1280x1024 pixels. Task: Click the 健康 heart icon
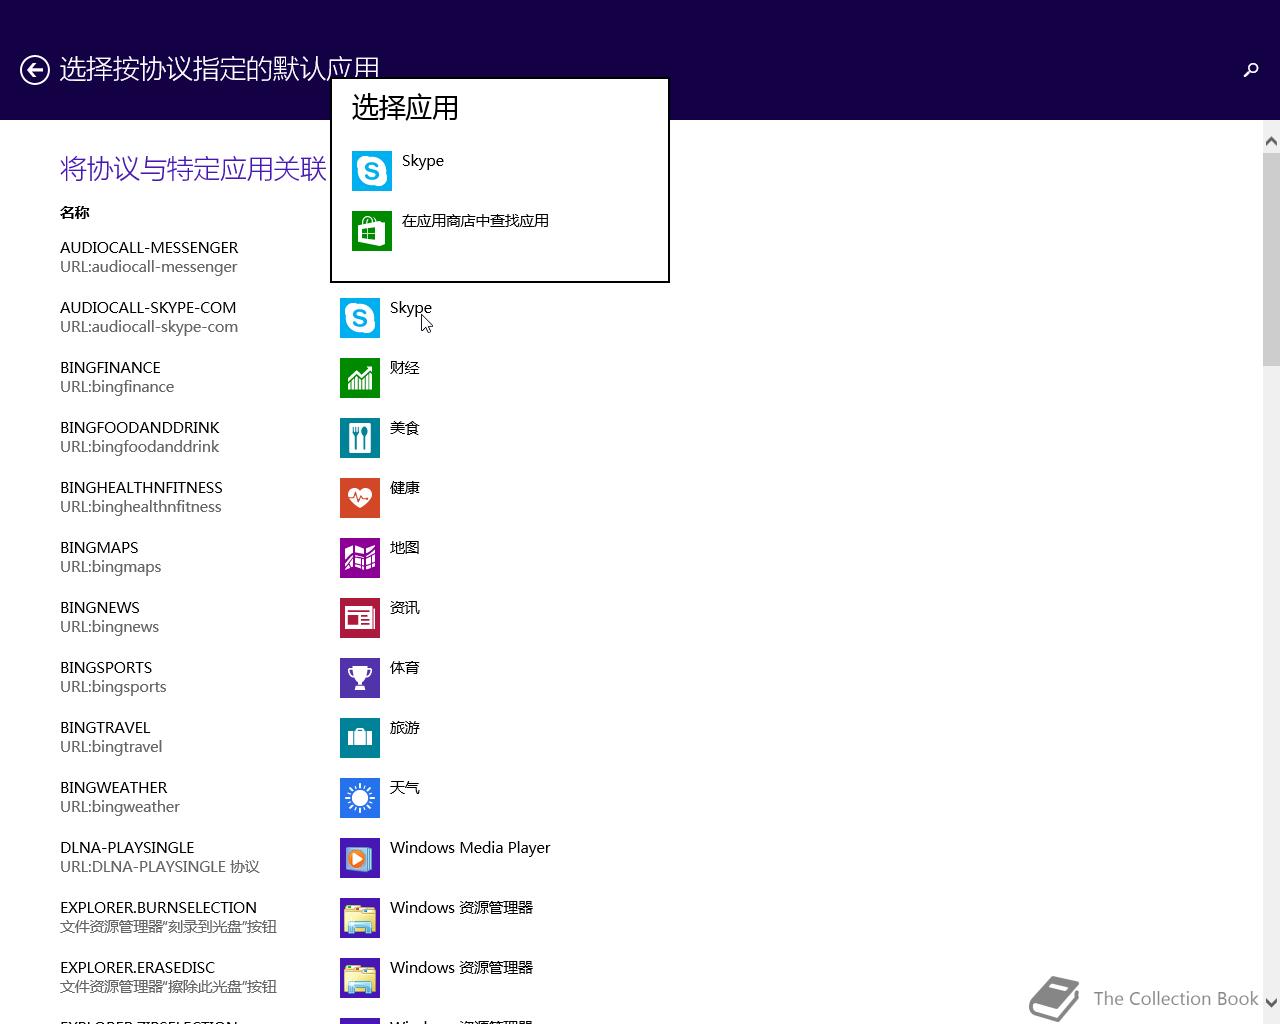pyautogui.click(x=360, y=498)
